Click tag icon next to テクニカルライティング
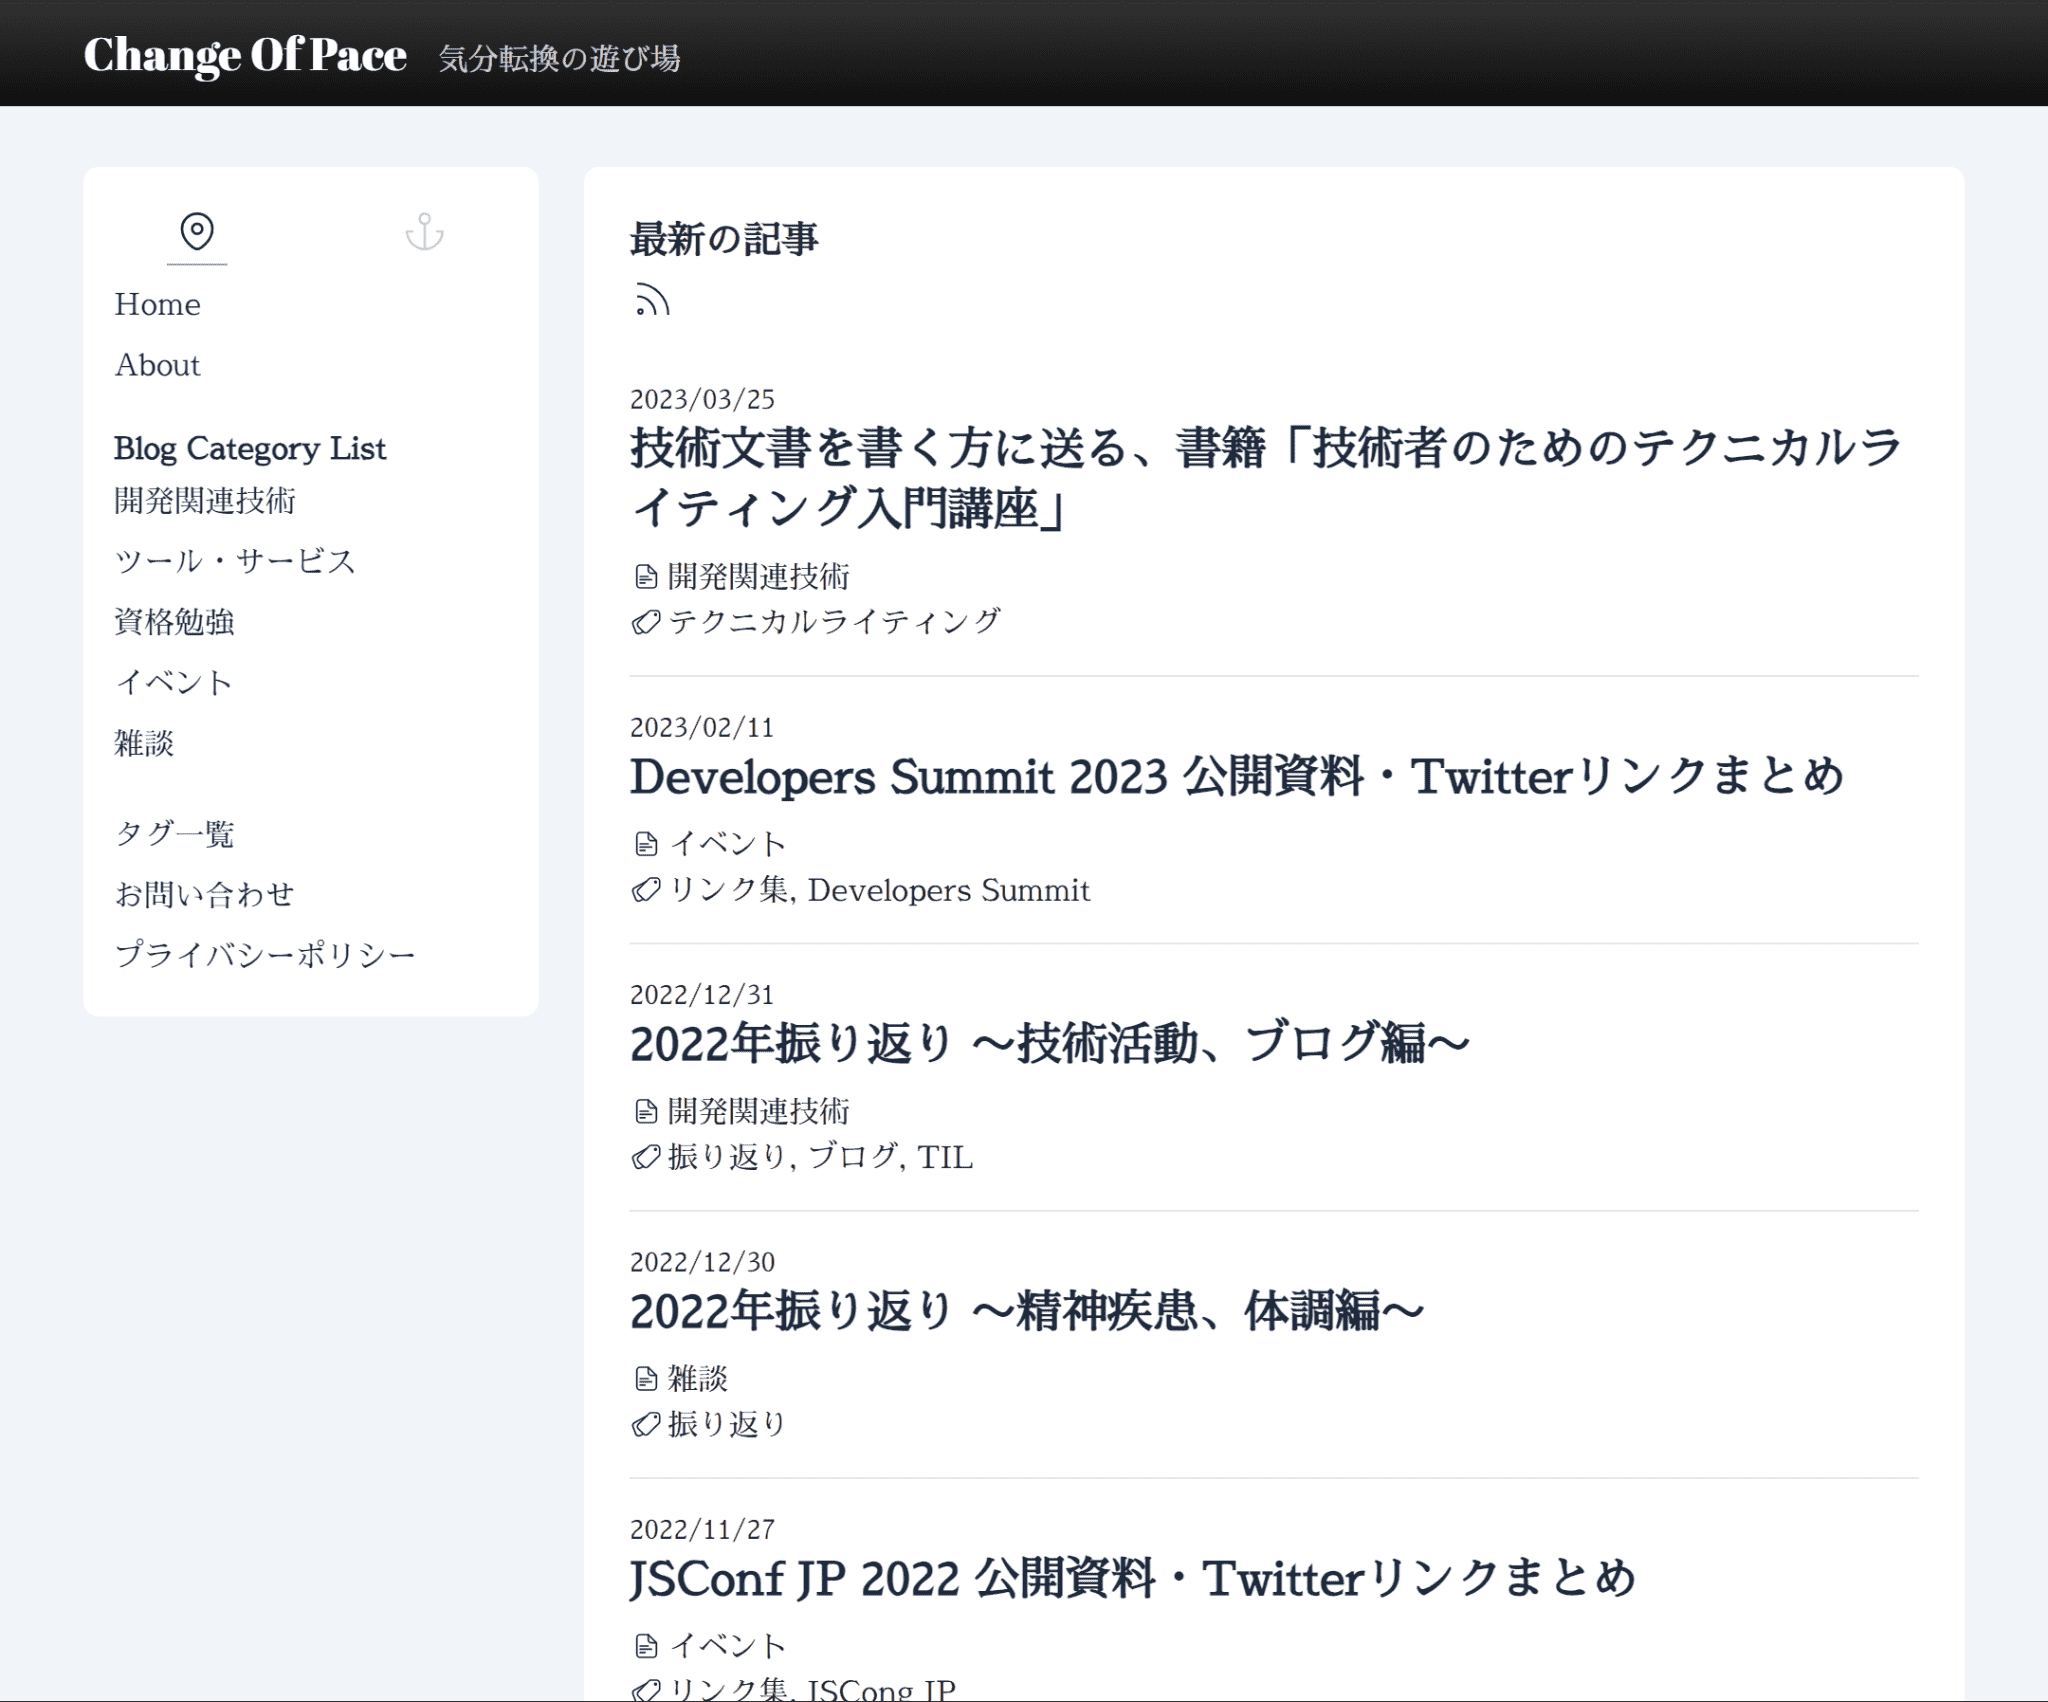This screenshot has width=2048, height=1702. pyautogui.click(x=646, y=622)
